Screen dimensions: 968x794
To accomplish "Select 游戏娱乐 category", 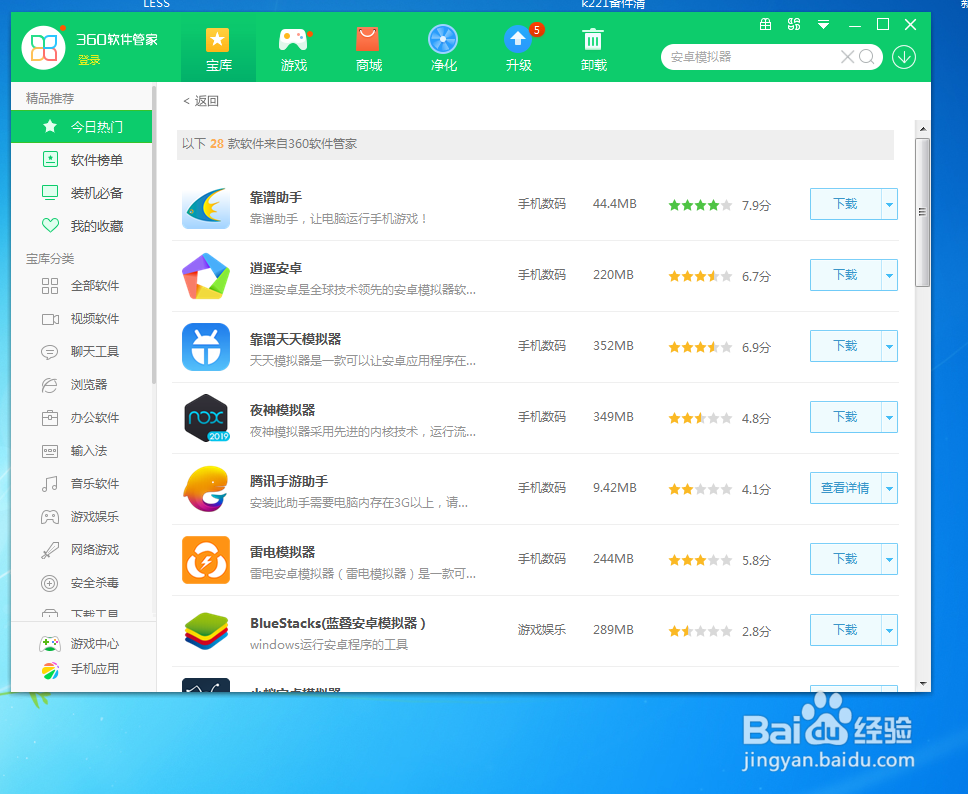I will (81, 516).
